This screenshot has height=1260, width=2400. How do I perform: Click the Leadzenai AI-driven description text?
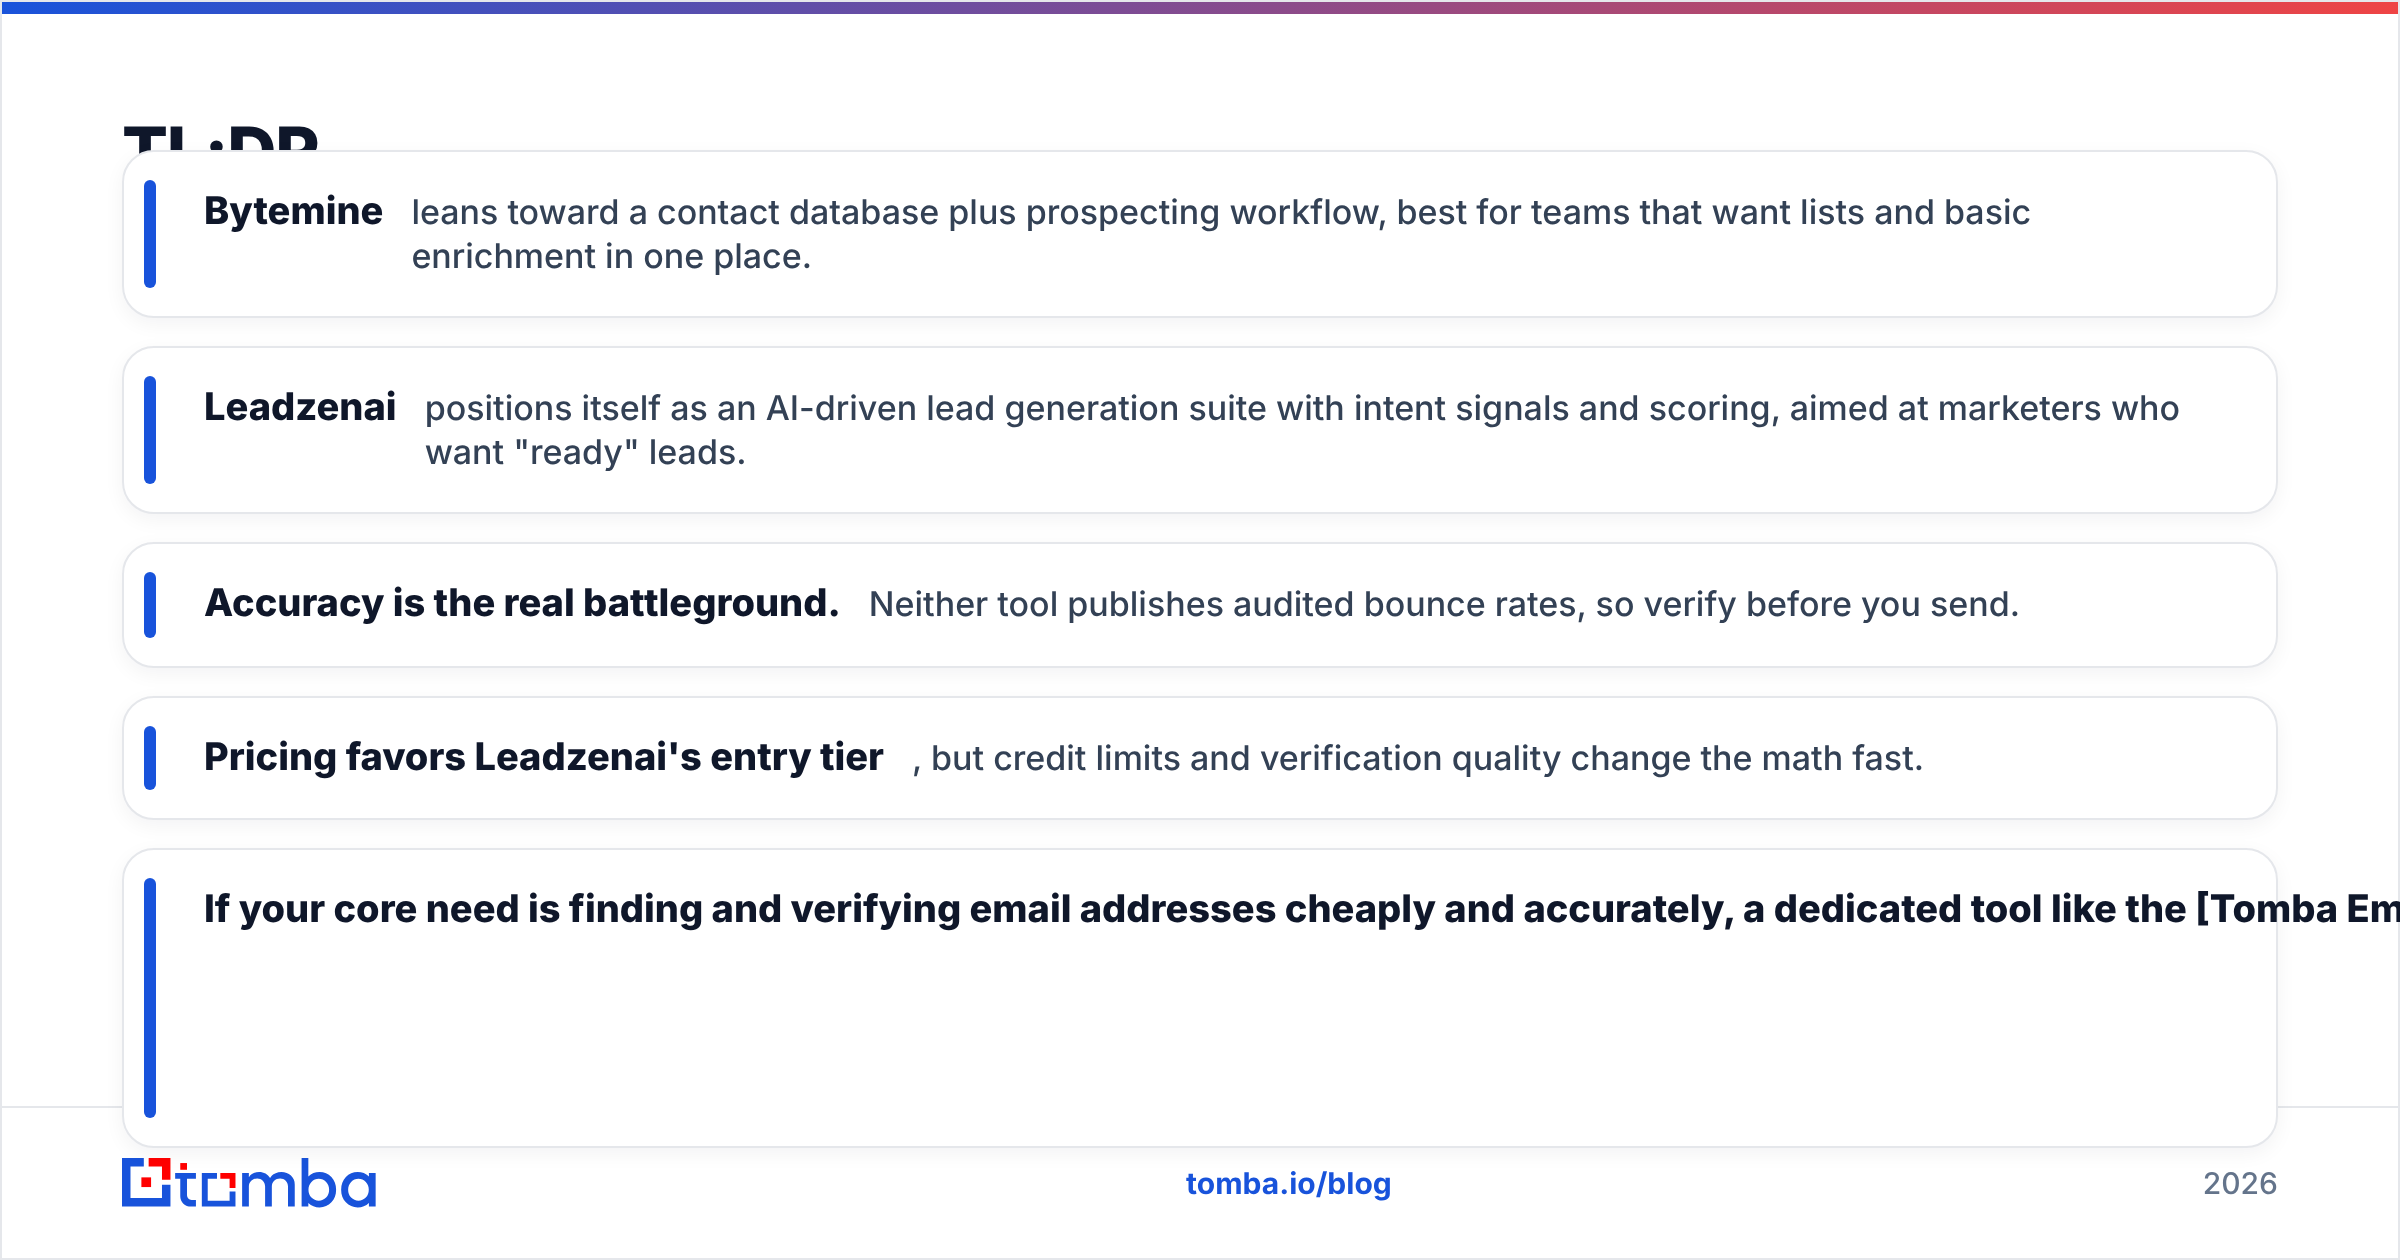coord(1302,430)
